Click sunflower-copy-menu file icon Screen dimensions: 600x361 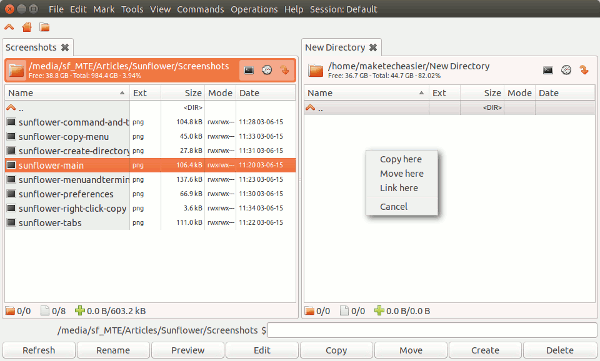(11, 136)
